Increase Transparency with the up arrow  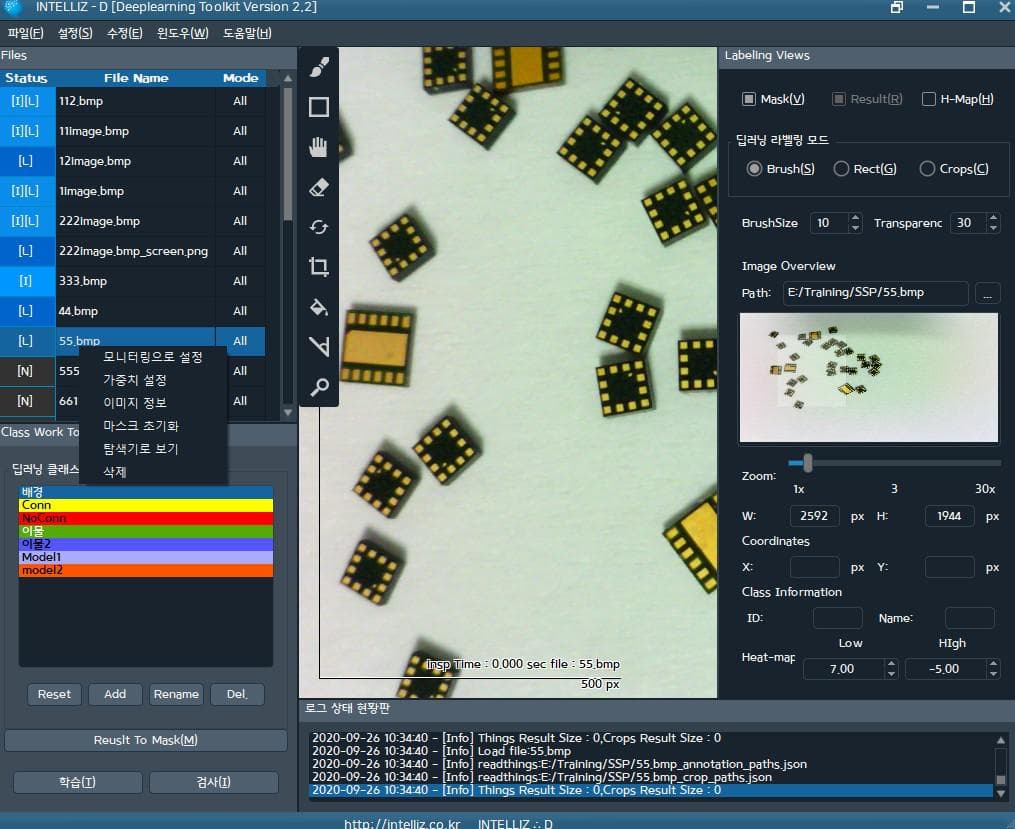coord(993,218)
